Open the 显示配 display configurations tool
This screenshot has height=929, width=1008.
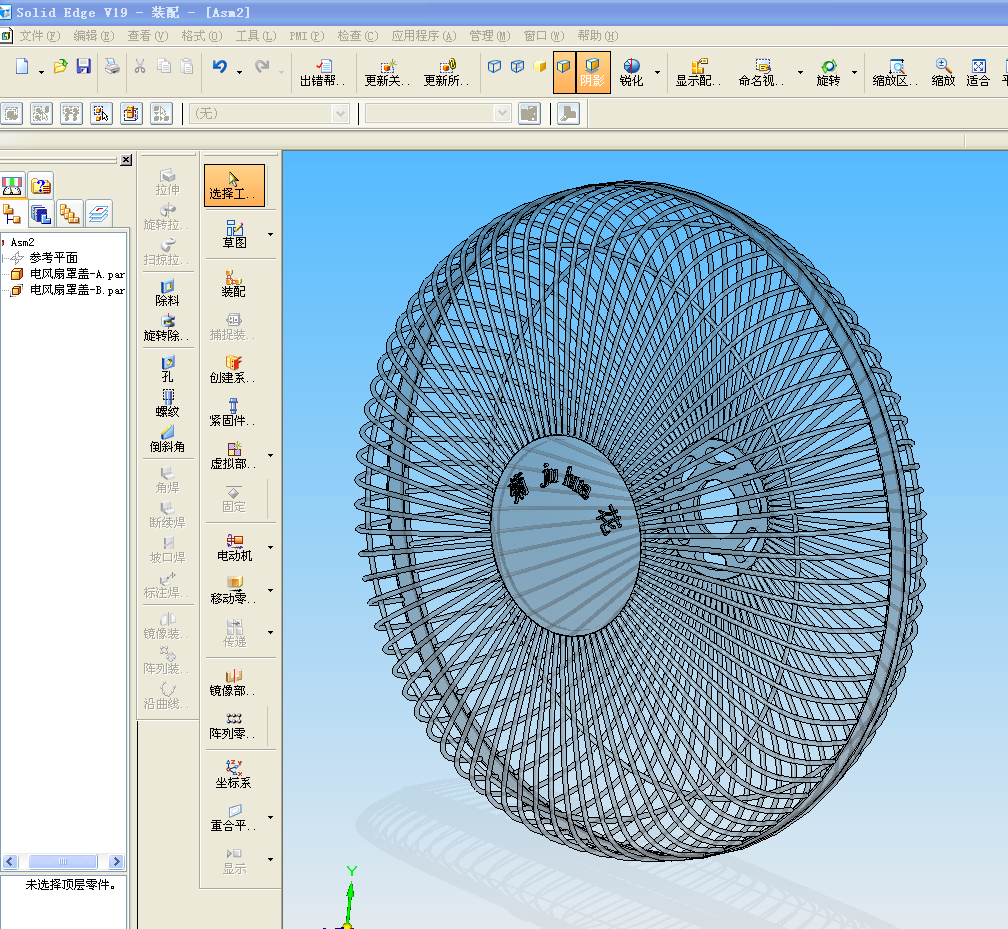coord(698,73)
